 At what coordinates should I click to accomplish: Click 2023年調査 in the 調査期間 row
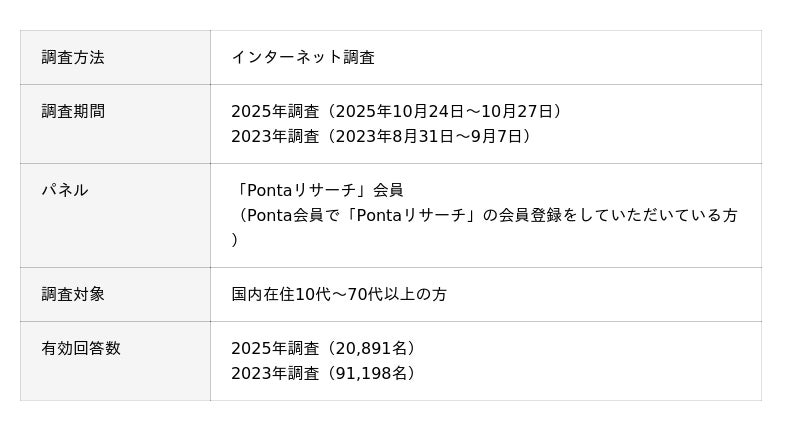click(275, 136)
